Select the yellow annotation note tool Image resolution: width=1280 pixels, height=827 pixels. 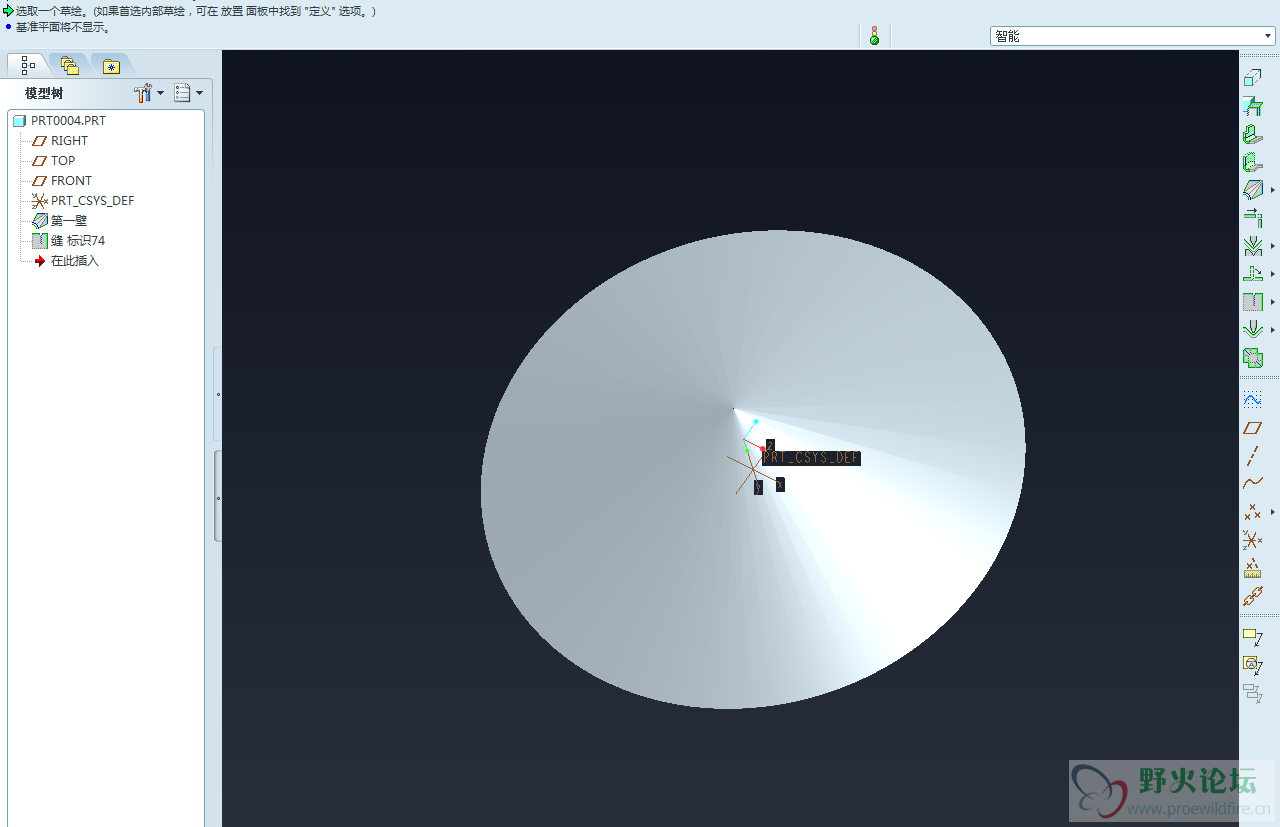click(x=1252, y=636)
